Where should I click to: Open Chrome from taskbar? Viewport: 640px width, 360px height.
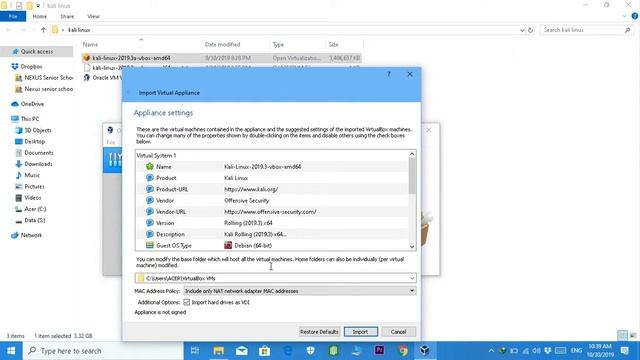(402, 351)
